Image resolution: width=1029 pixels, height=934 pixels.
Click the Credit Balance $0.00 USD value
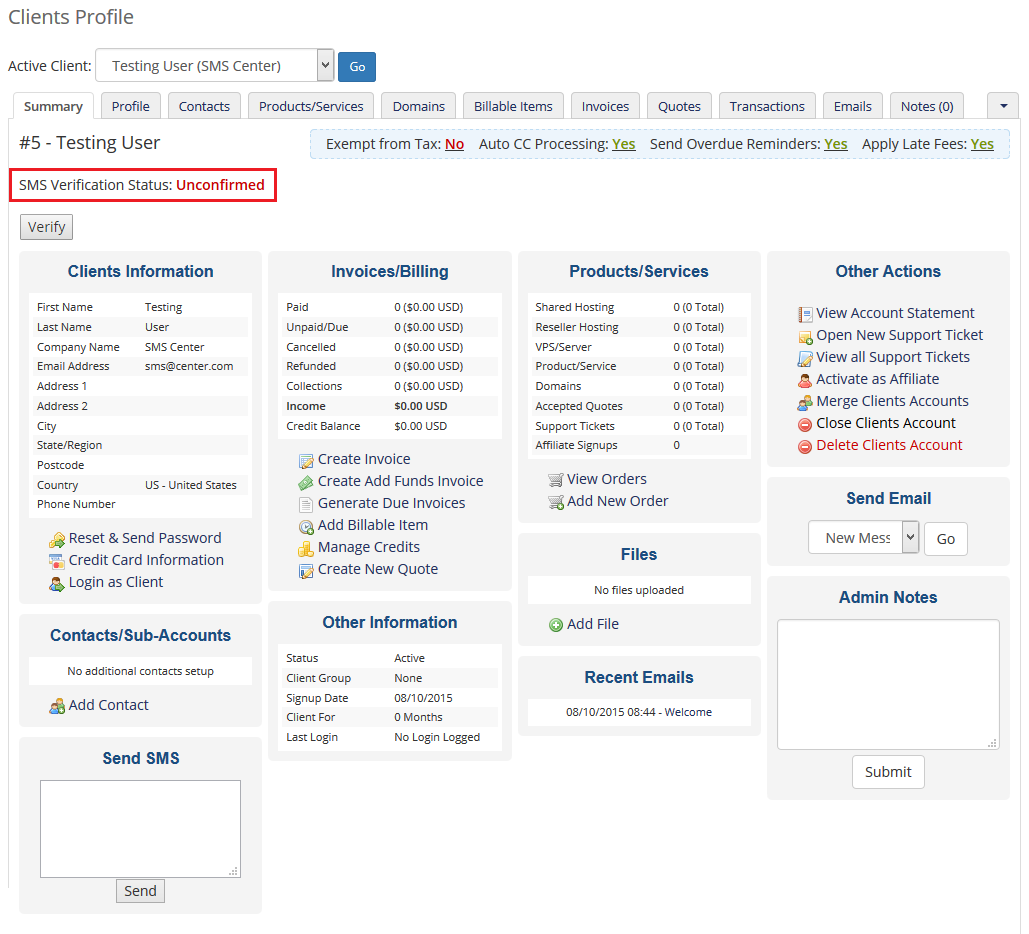(421, 427)
